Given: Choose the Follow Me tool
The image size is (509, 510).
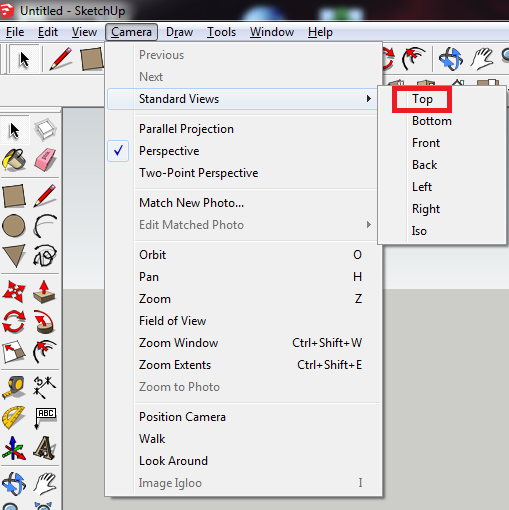Looking at the screenshot, I should coord(44,322).
